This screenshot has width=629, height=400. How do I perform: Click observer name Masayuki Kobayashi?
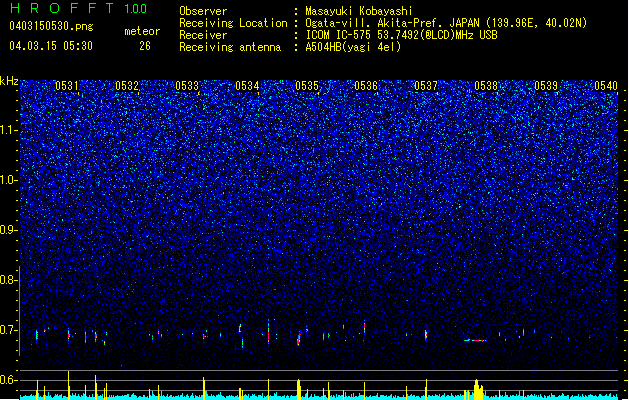point(359,11)
